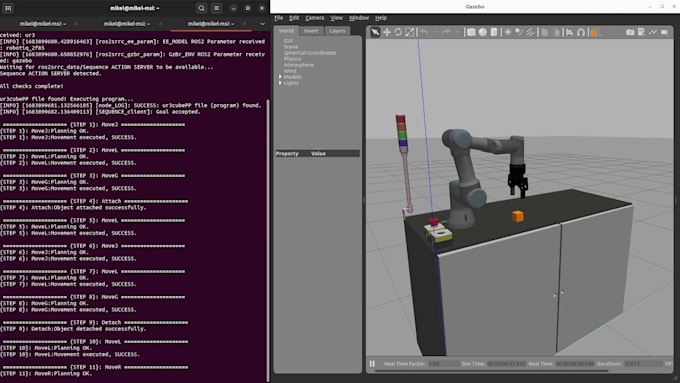The image size is (680, 383).
Task: Click the Record video icon
Action: [x=664, y=32]
